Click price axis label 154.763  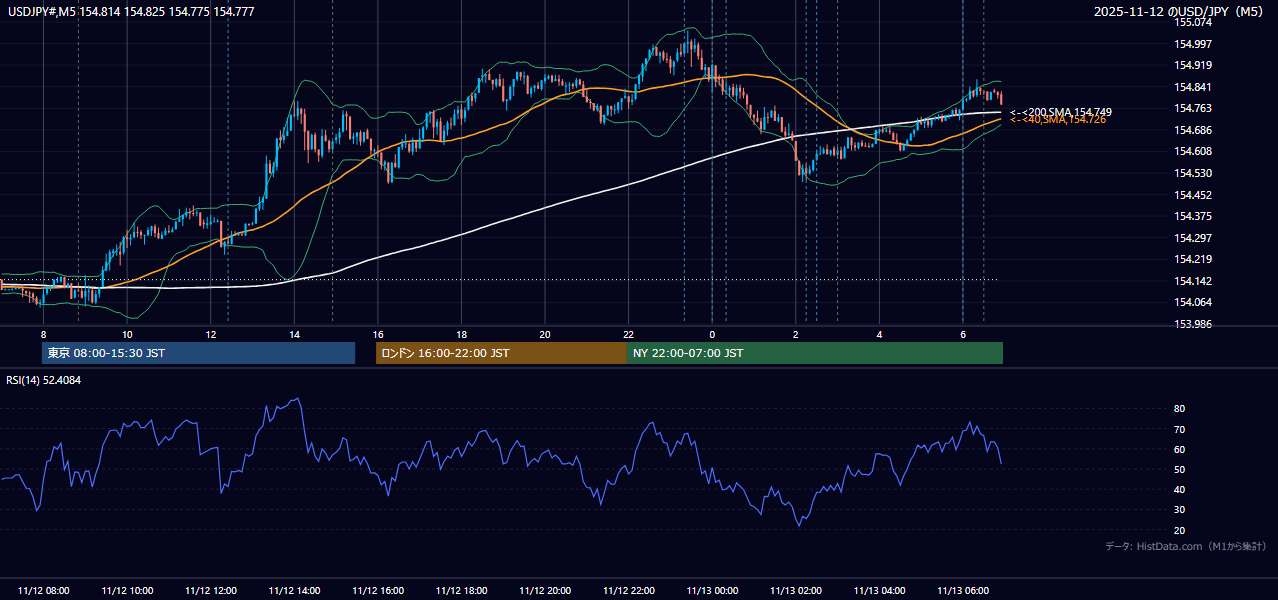[1192, 108]
